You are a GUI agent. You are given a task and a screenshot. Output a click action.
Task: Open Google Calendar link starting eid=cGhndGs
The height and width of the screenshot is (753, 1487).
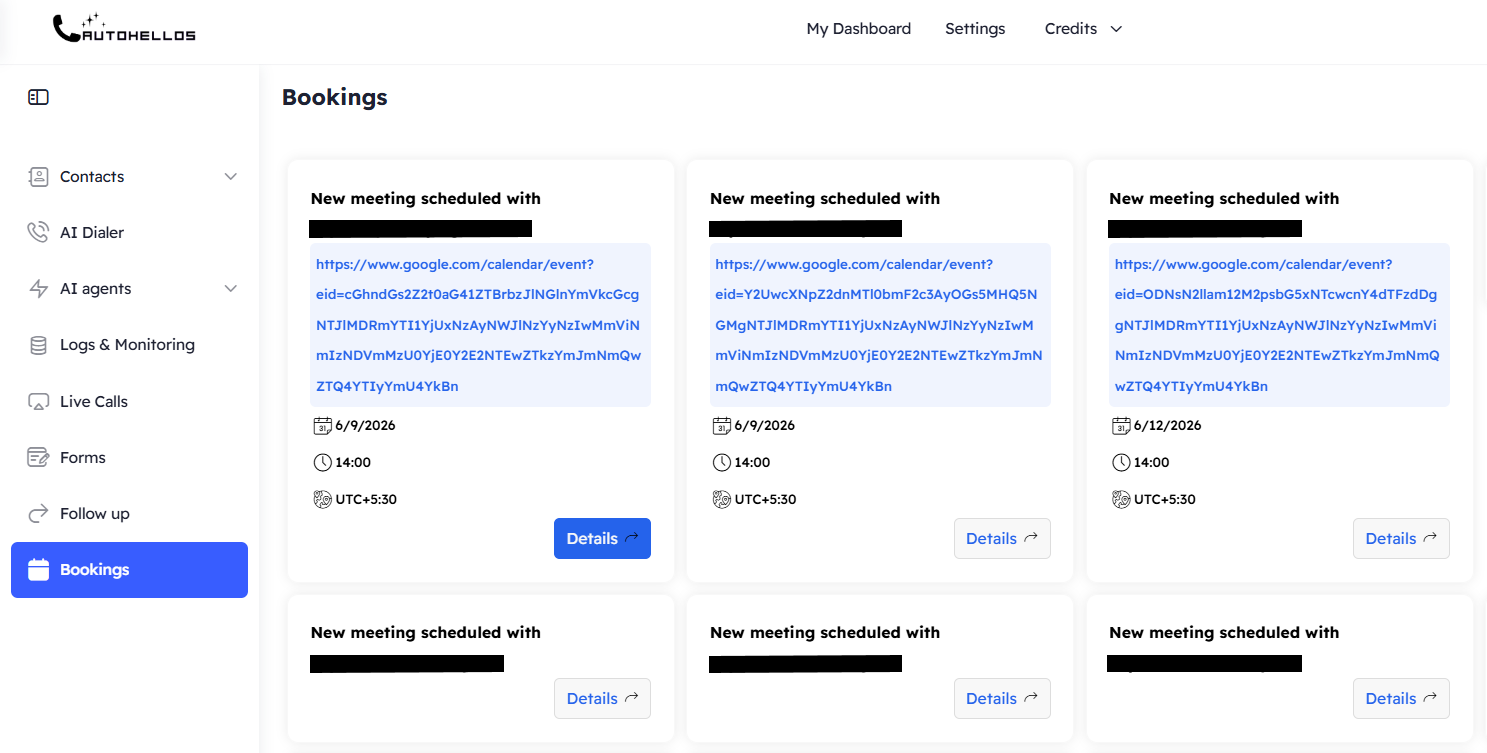480,325
